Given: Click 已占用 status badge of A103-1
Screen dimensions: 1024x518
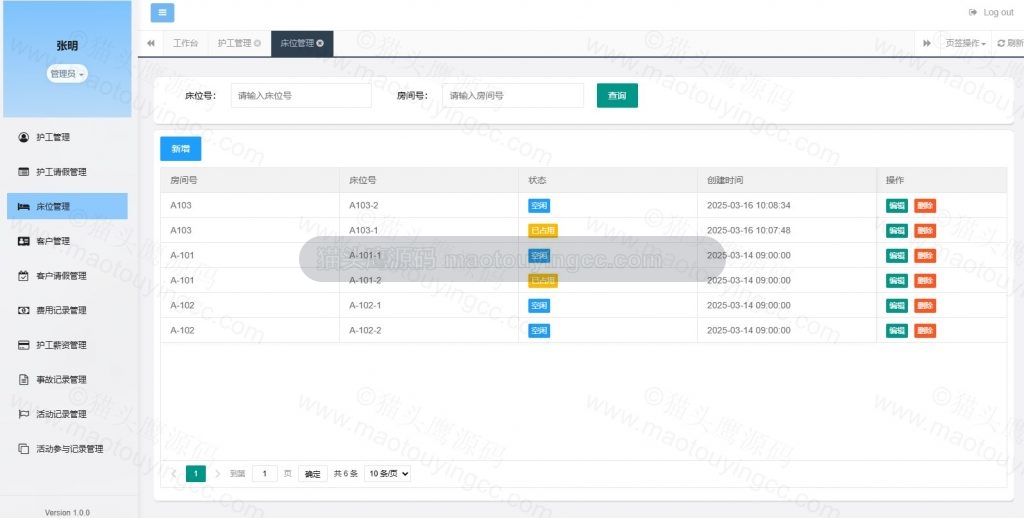Looking at the screenshot, I should (x=543, y=231).
